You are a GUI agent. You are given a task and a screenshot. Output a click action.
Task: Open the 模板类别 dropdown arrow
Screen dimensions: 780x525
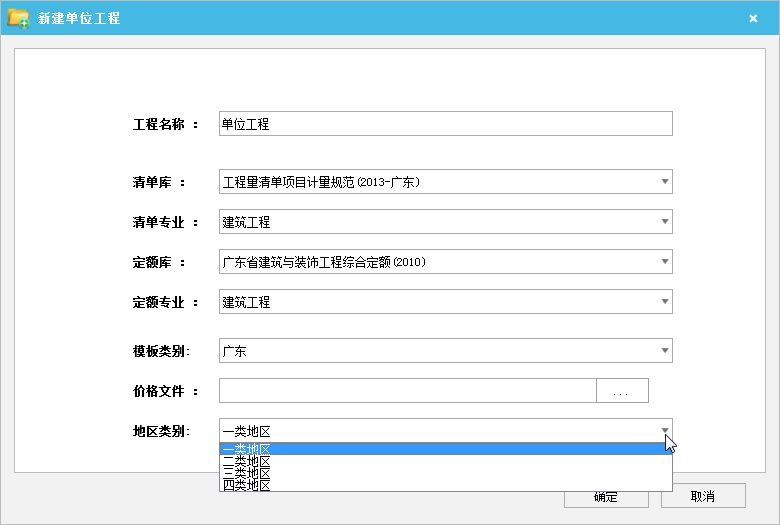coord(664,351)
